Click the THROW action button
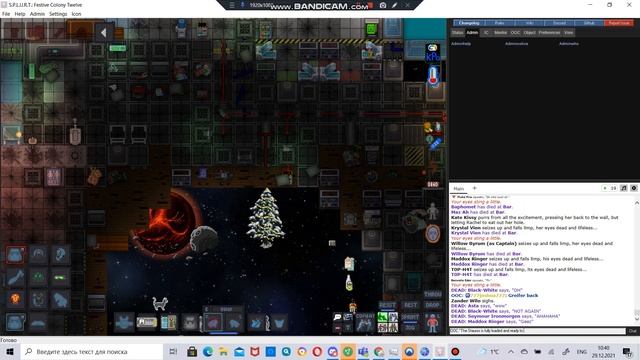 tap(433, 294)
